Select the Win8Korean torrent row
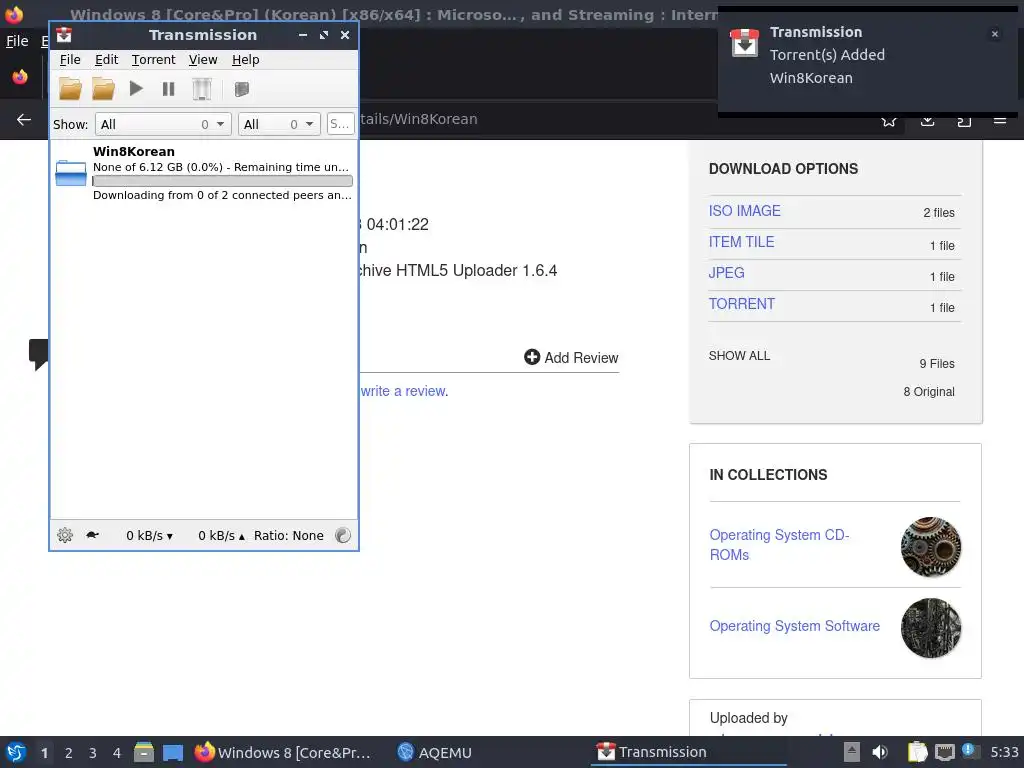This screenshot has height=768, width=1024. [x=204, y=173]
